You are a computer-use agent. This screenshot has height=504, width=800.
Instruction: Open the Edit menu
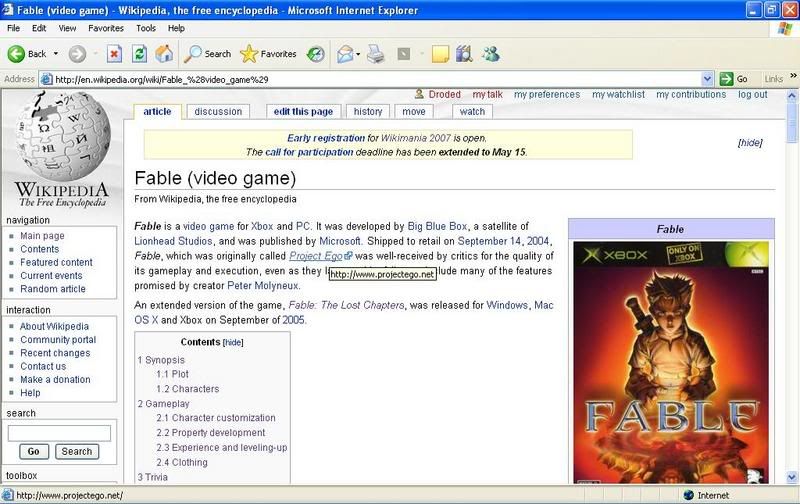pos(39,28)
